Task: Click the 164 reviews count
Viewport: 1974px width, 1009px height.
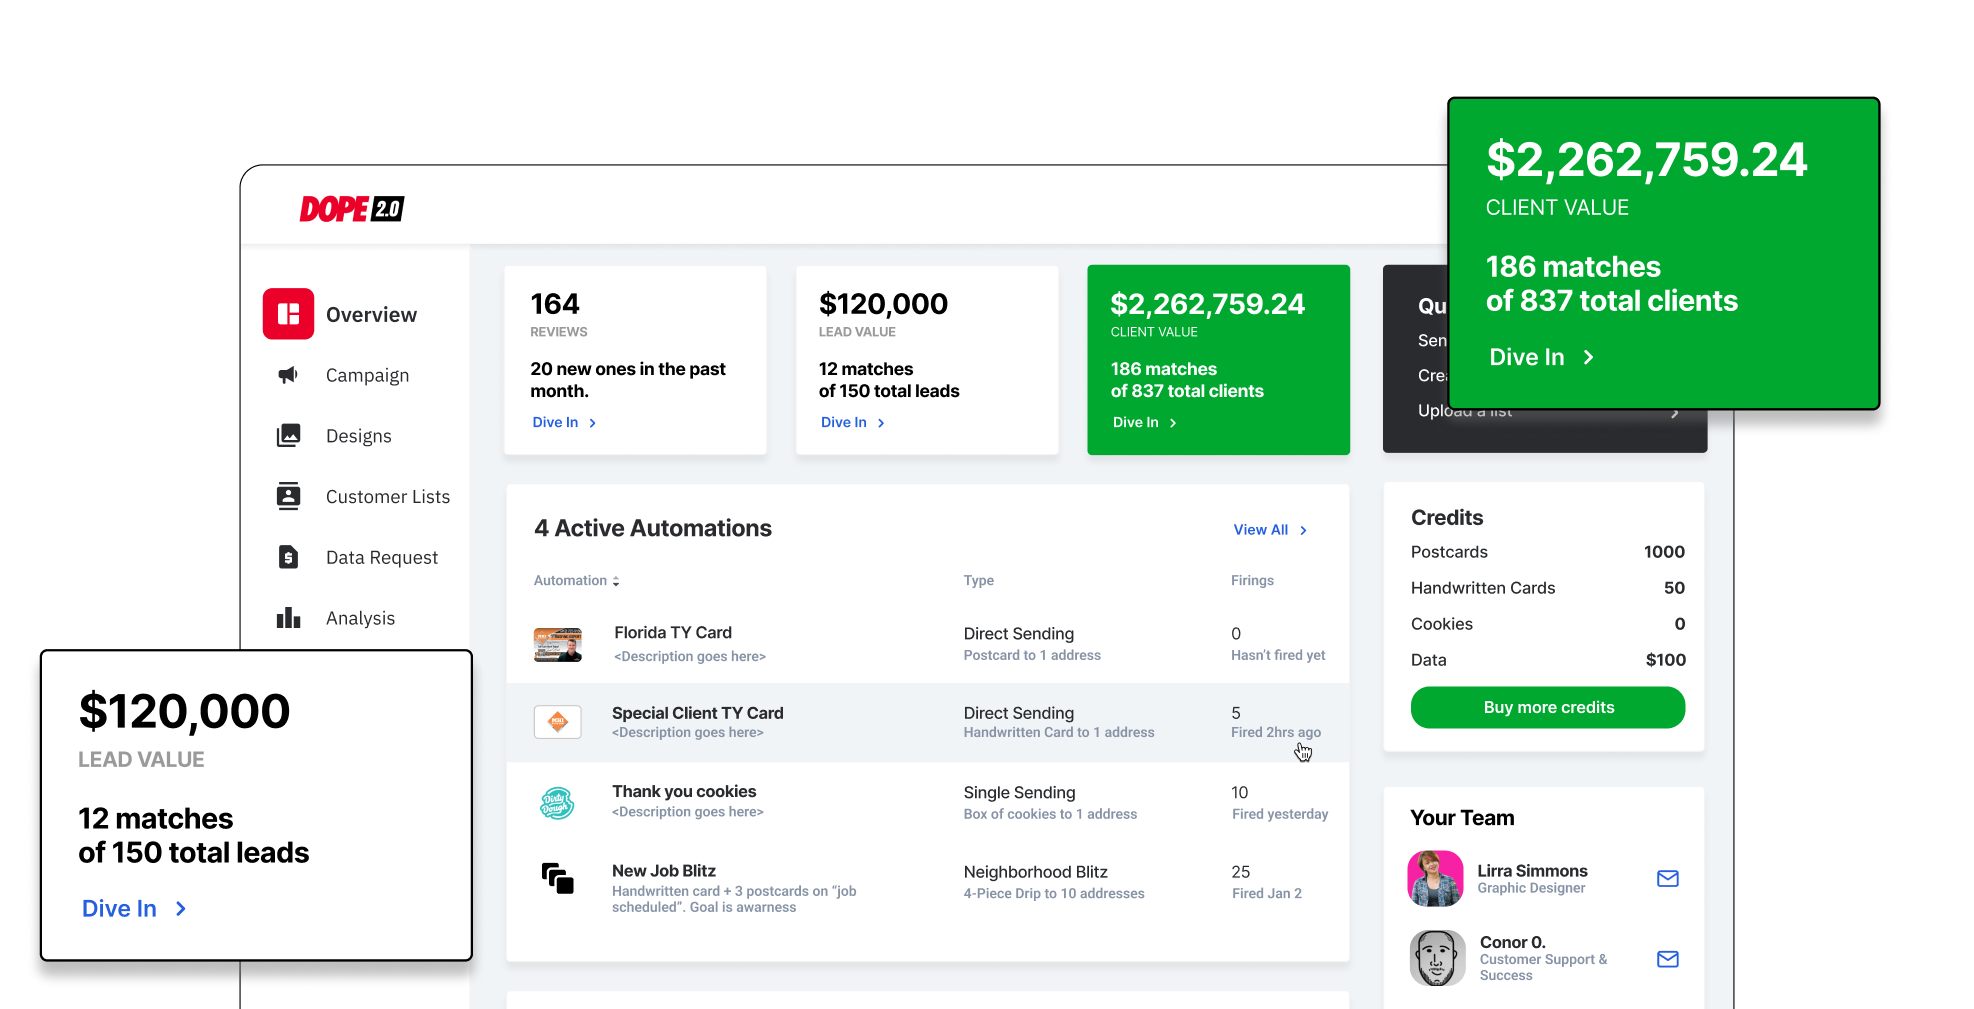Action: 555,304
